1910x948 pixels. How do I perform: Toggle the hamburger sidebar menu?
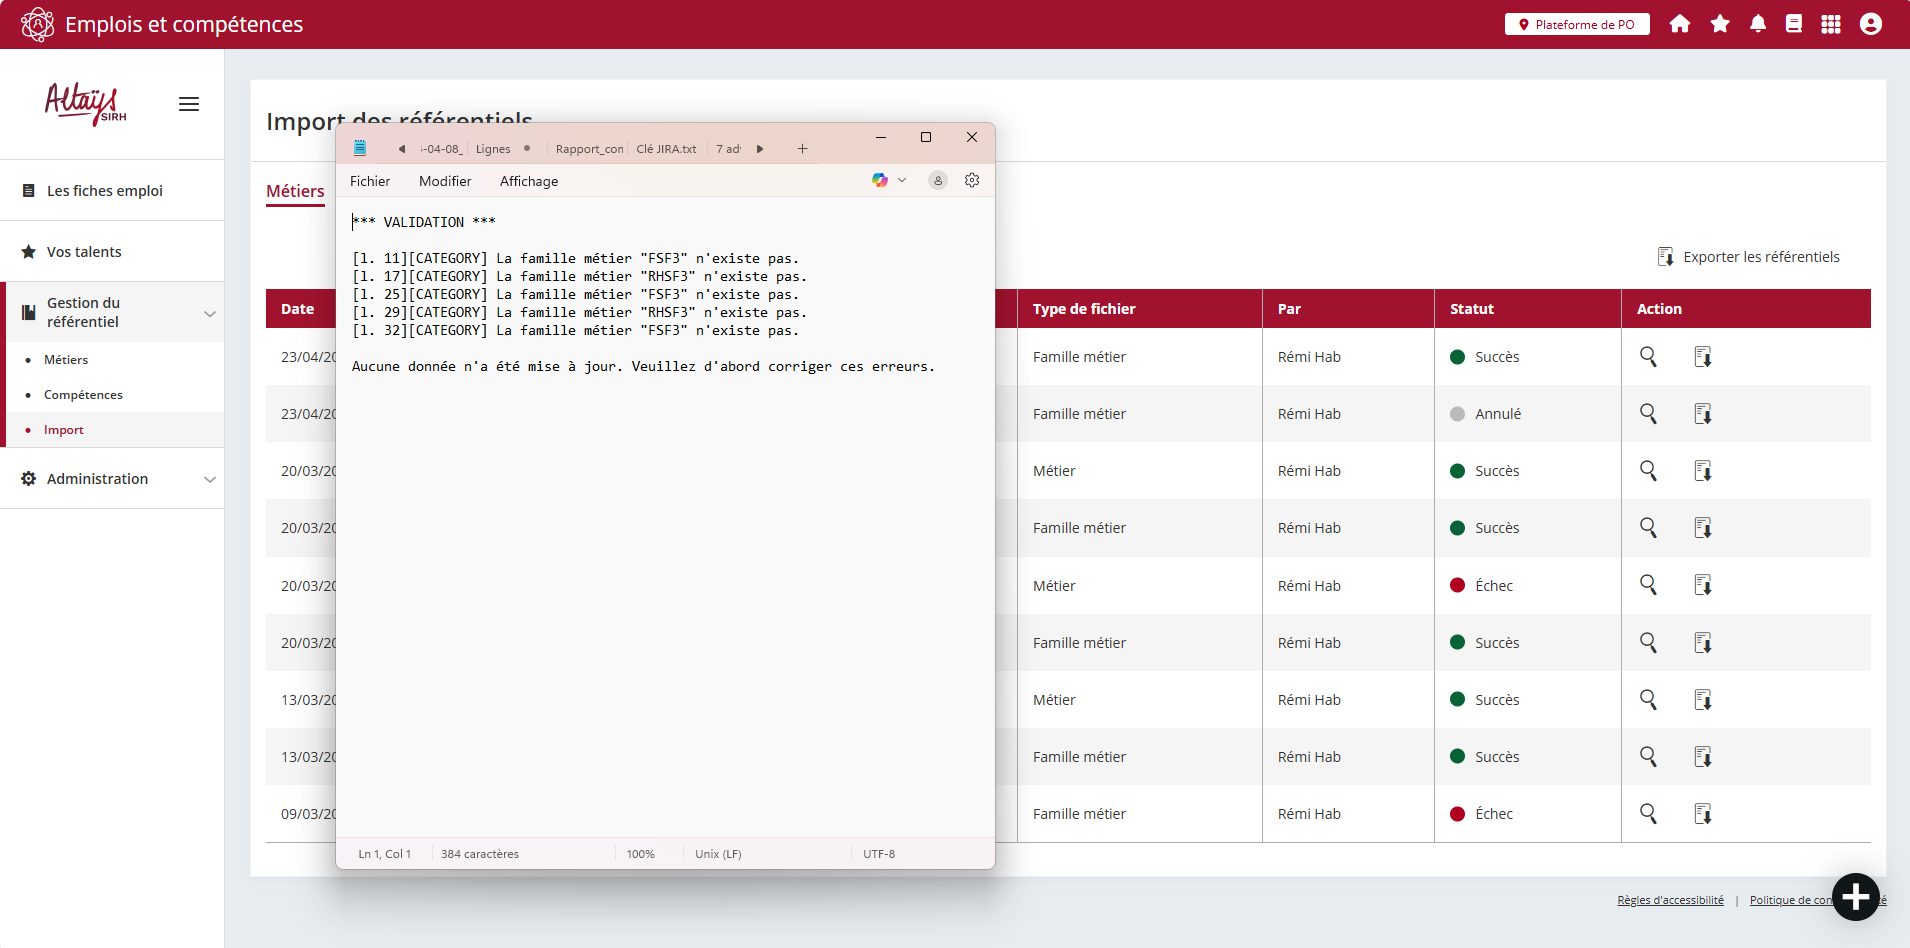(189, 104)
